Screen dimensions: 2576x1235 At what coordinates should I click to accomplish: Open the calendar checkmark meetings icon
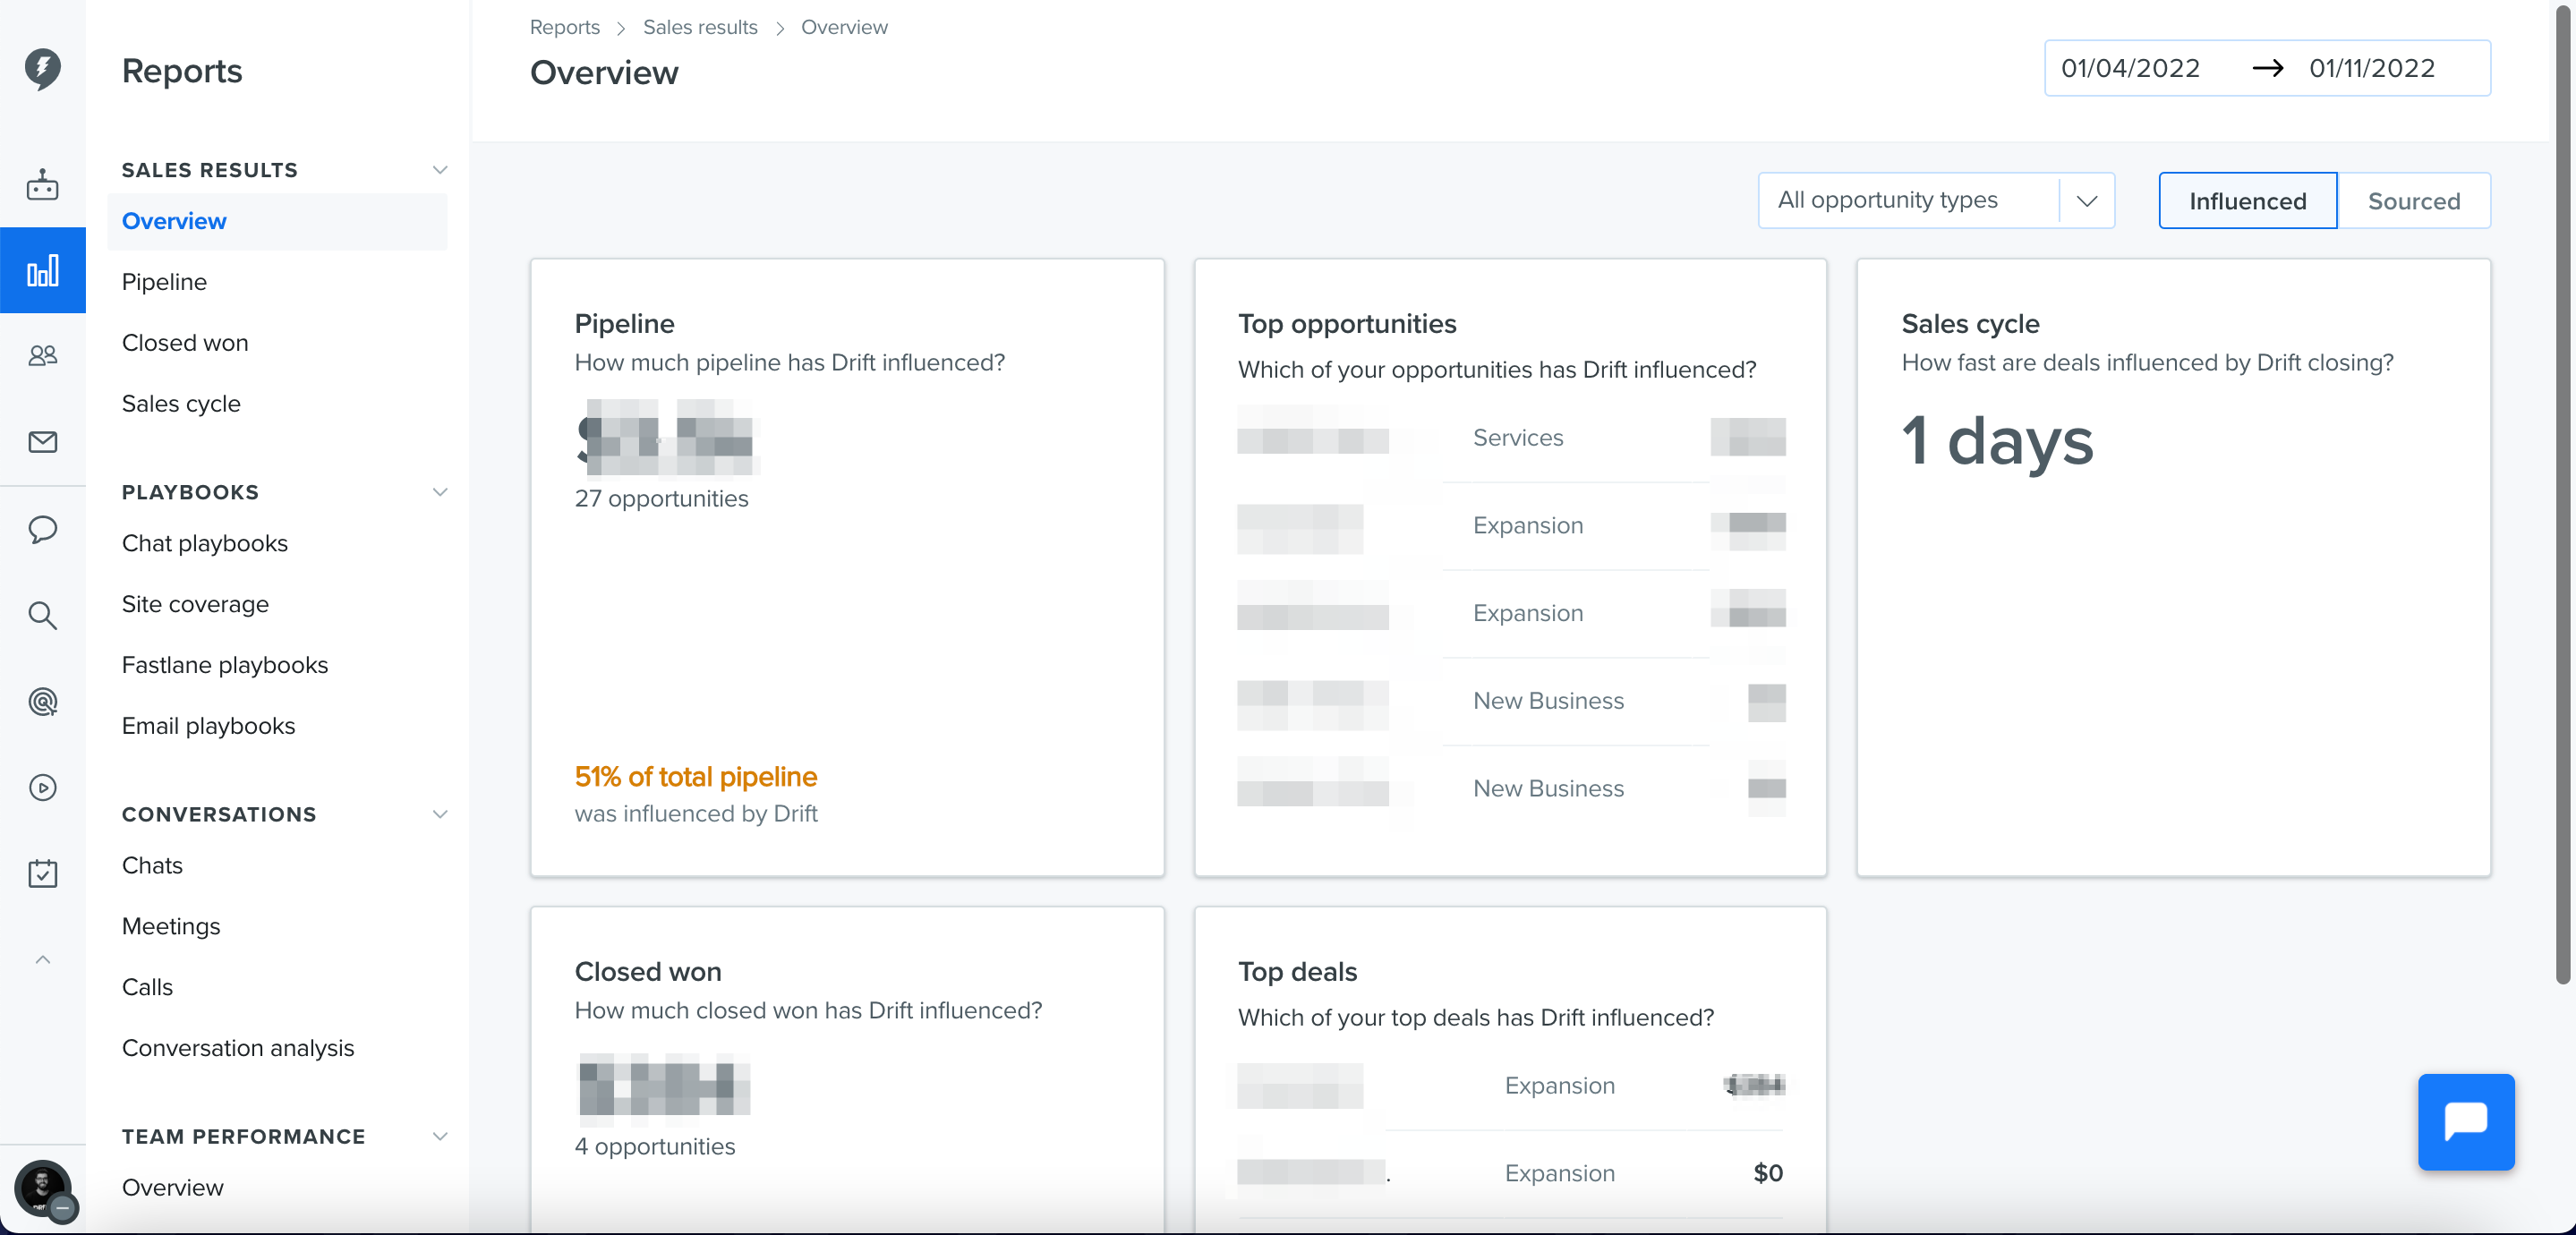pos(42,874)
